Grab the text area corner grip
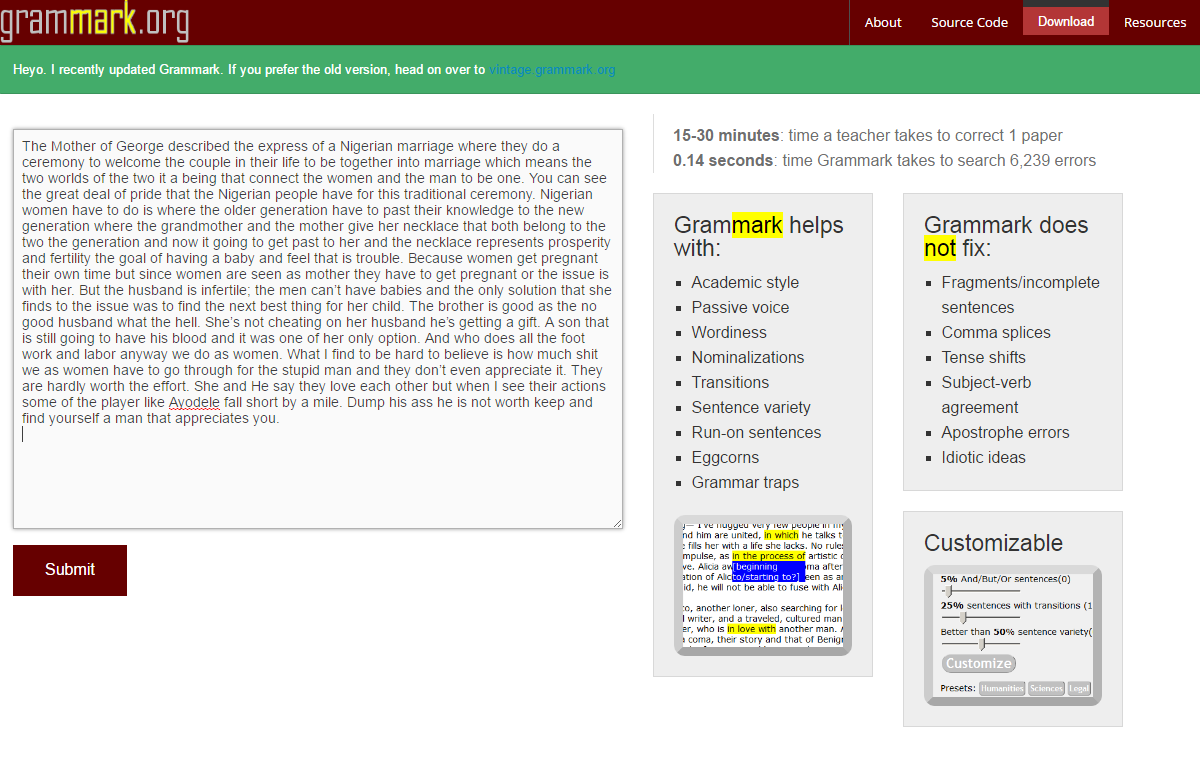Viewport: 1200px width, 757px height. (x=617, y=522)
